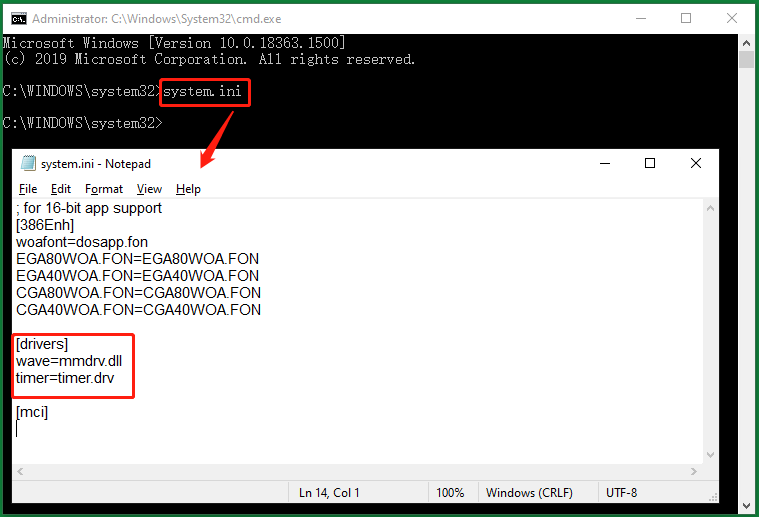The image size is (759, 517).
Task: Minimize the cmd.exe window
Action: [x=641, y=18]
